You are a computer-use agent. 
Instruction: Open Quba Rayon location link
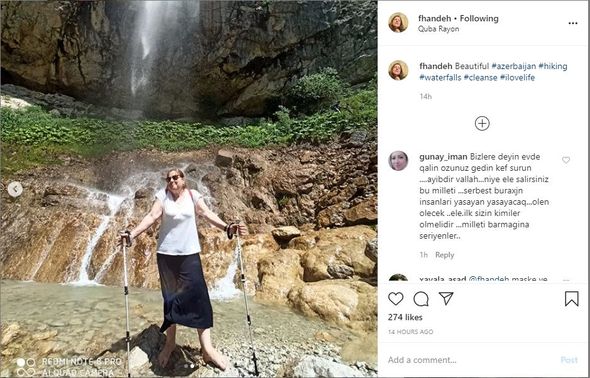pos(438,29)
